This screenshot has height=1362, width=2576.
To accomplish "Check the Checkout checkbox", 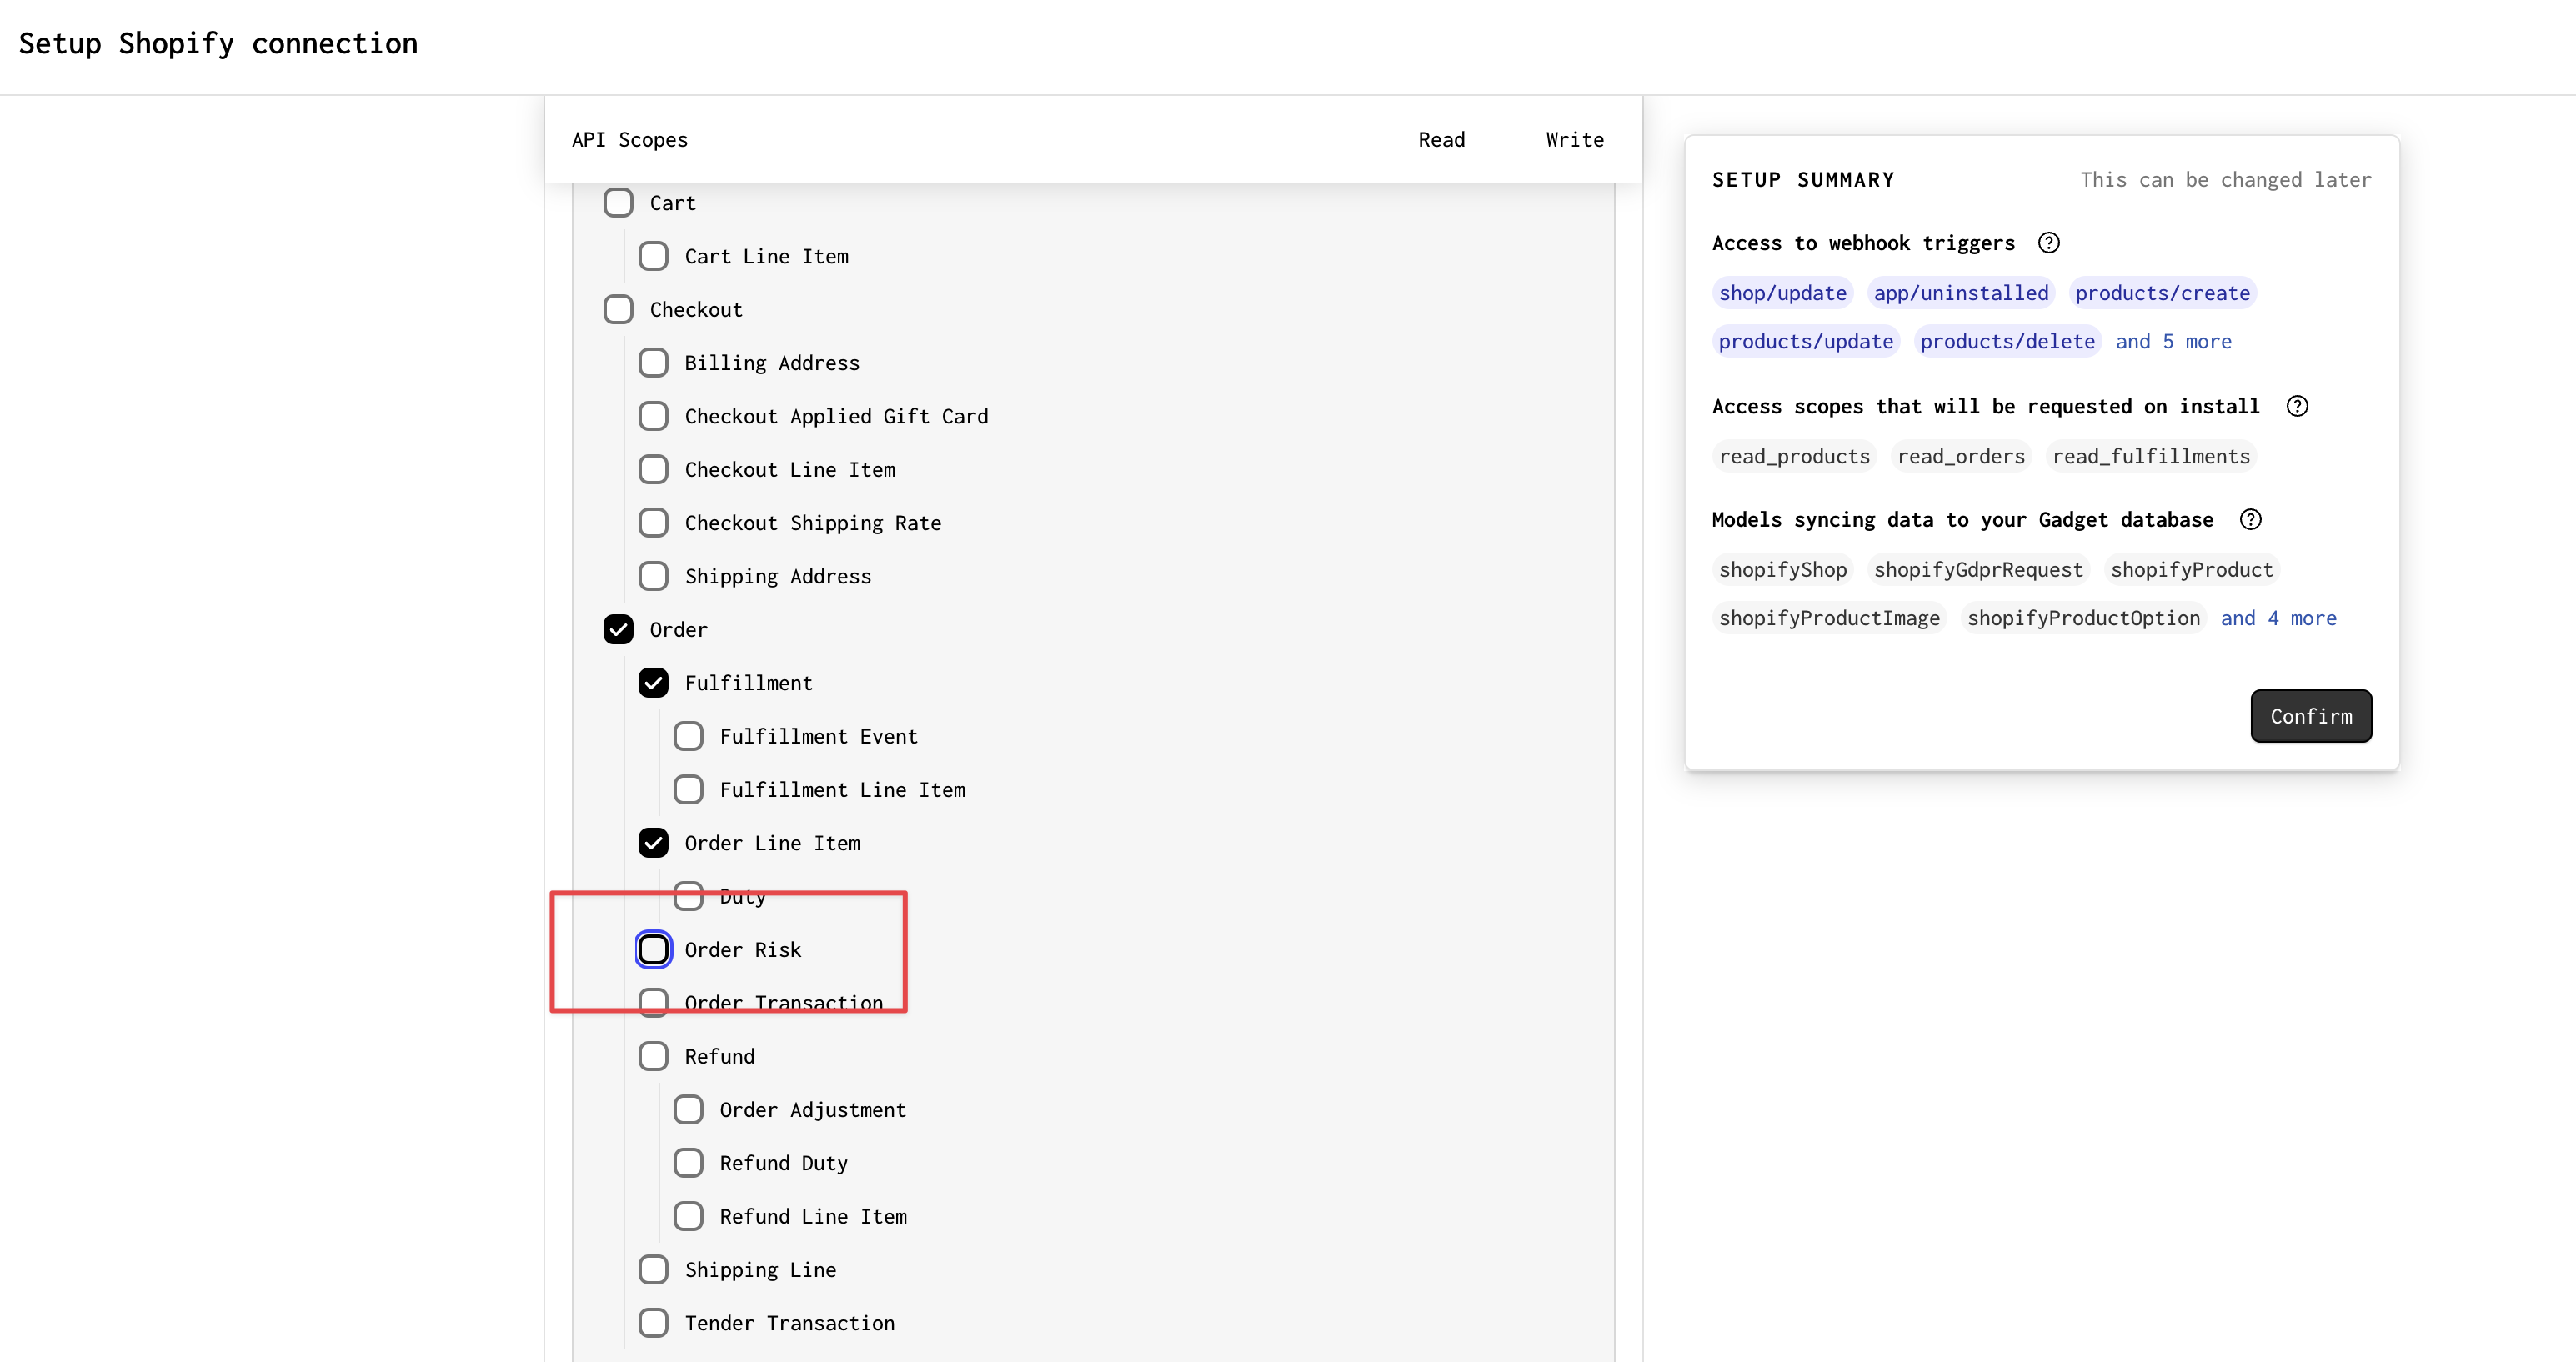I will click(618, 310).
